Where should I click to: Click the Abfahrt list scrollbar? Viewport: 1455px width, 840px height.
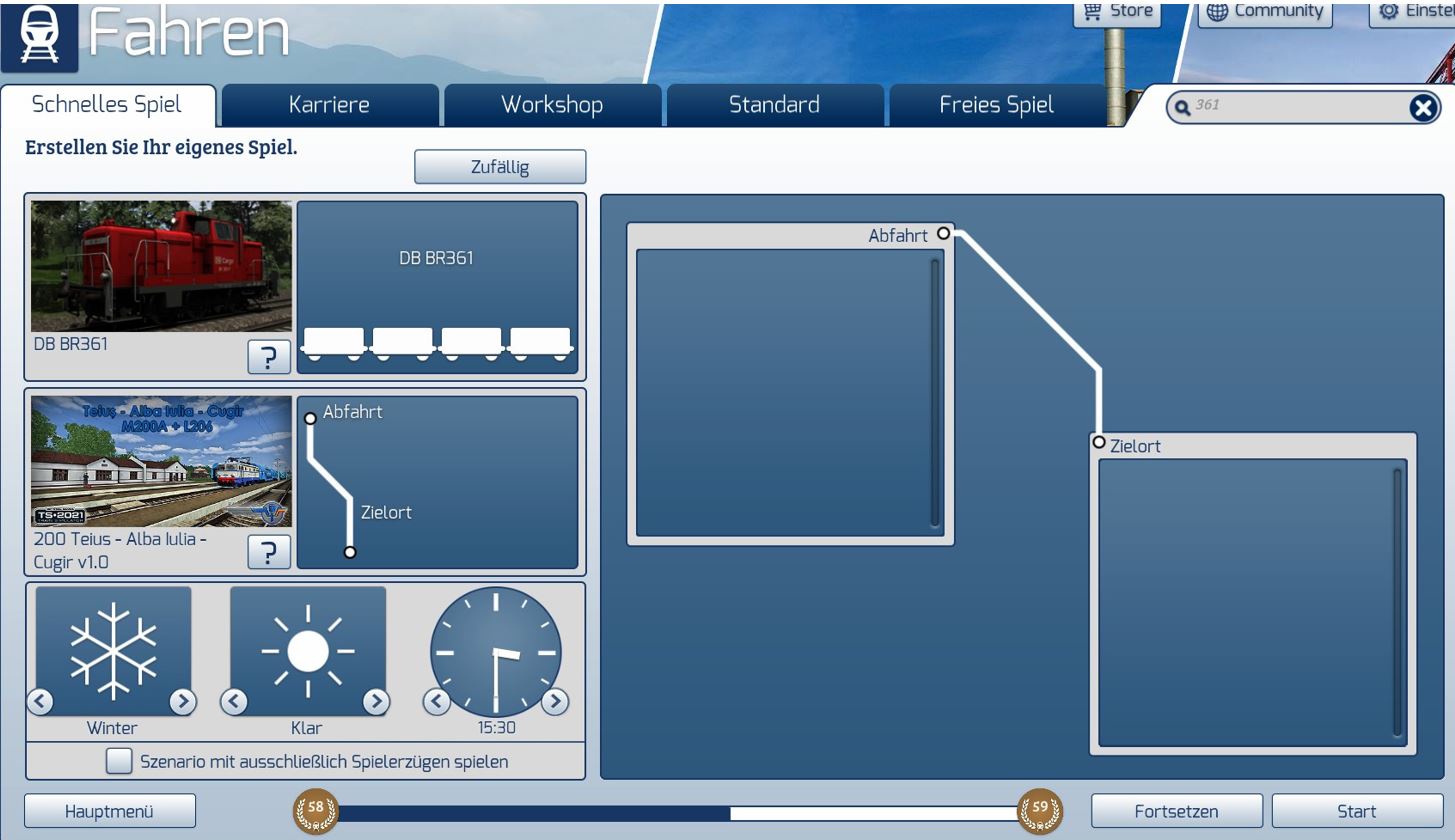(935, 392)
